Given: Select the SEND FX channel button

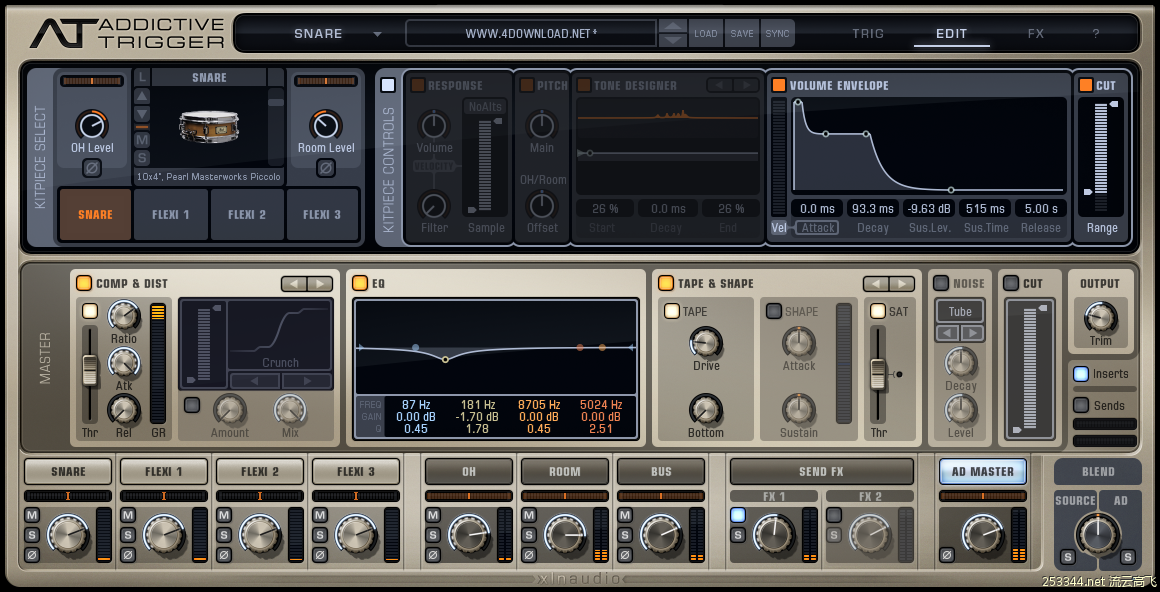Looking at the screenshot, I should (x=821, y=471).
